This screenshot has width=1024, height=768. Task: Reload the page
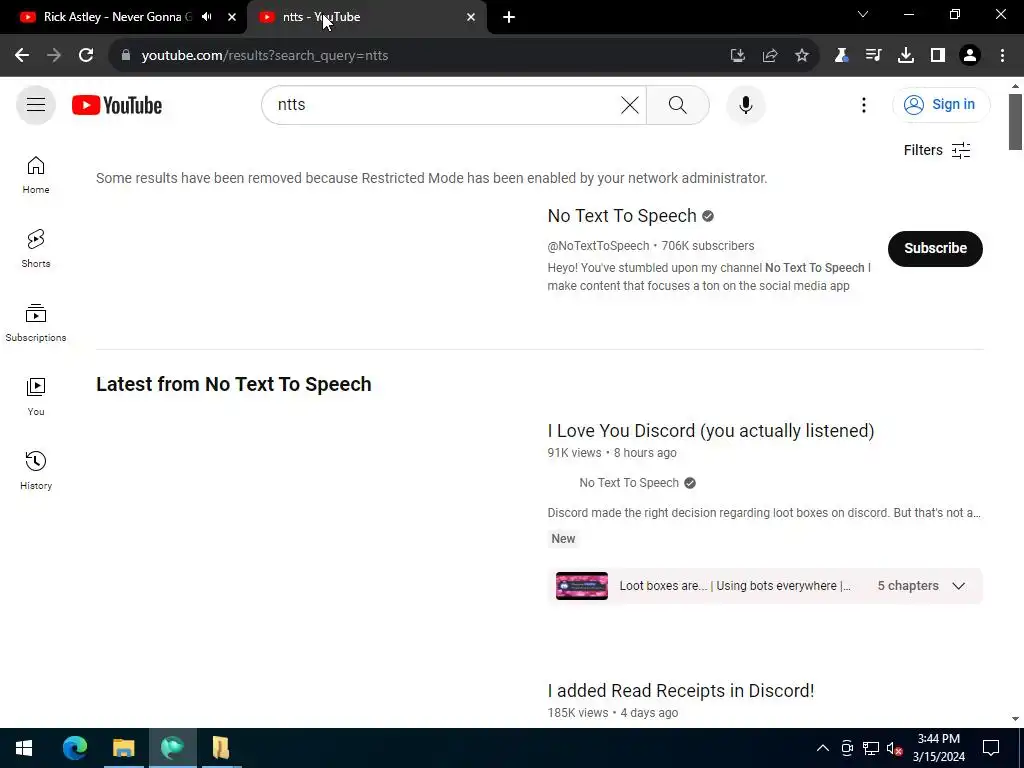point(86,56)
